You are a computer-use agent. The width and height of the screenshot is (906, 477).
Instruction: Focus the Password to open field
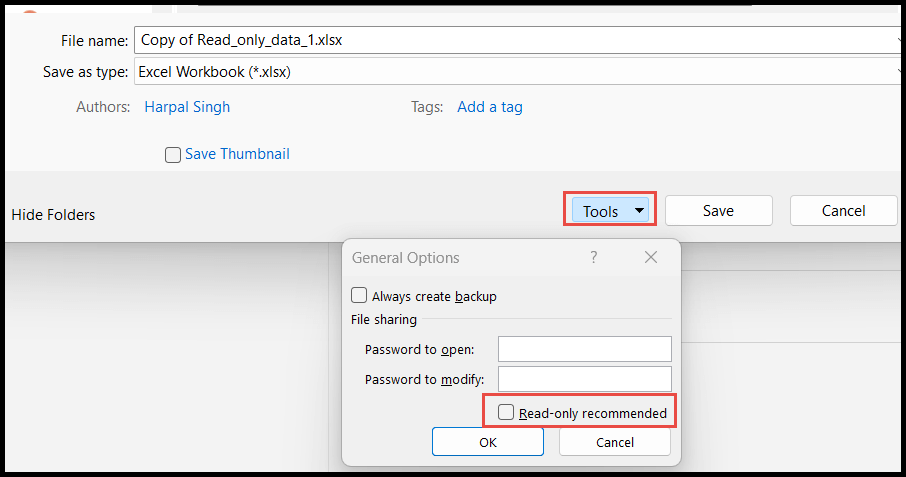[585, 349]
